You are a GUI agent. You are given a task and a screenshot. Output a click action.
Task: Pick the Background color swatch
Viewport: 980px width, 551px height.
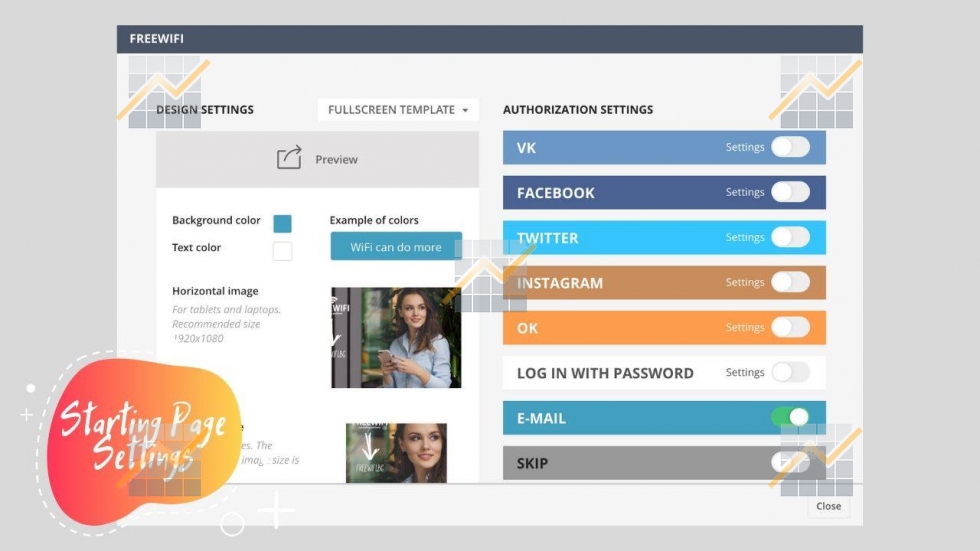coord(282,223)
